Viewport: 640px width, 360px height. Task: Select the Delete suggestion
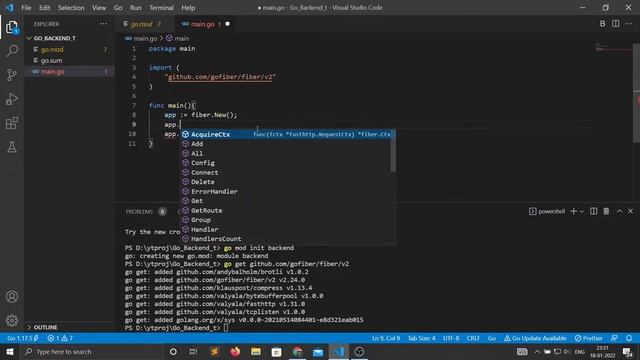[x=286, y=182]
